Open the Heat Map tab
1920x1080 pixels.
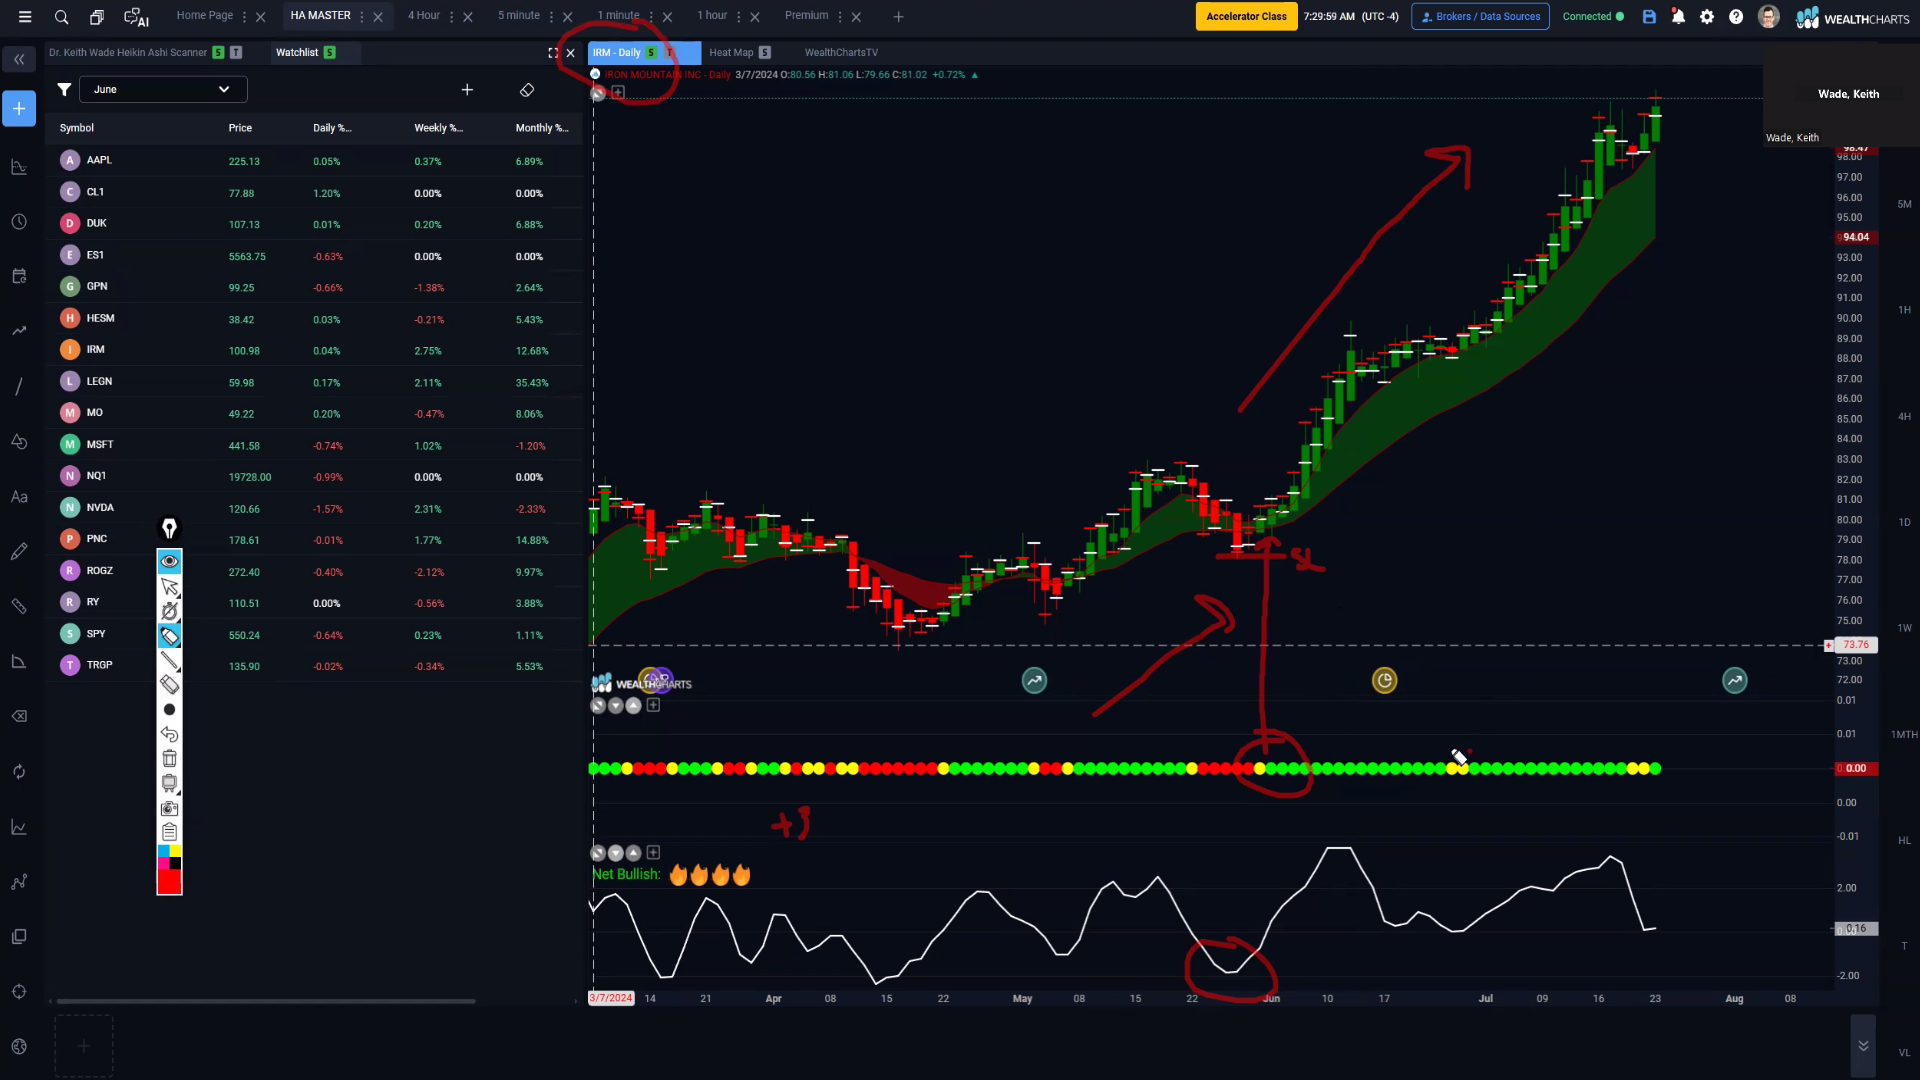[x=731, y=53]
